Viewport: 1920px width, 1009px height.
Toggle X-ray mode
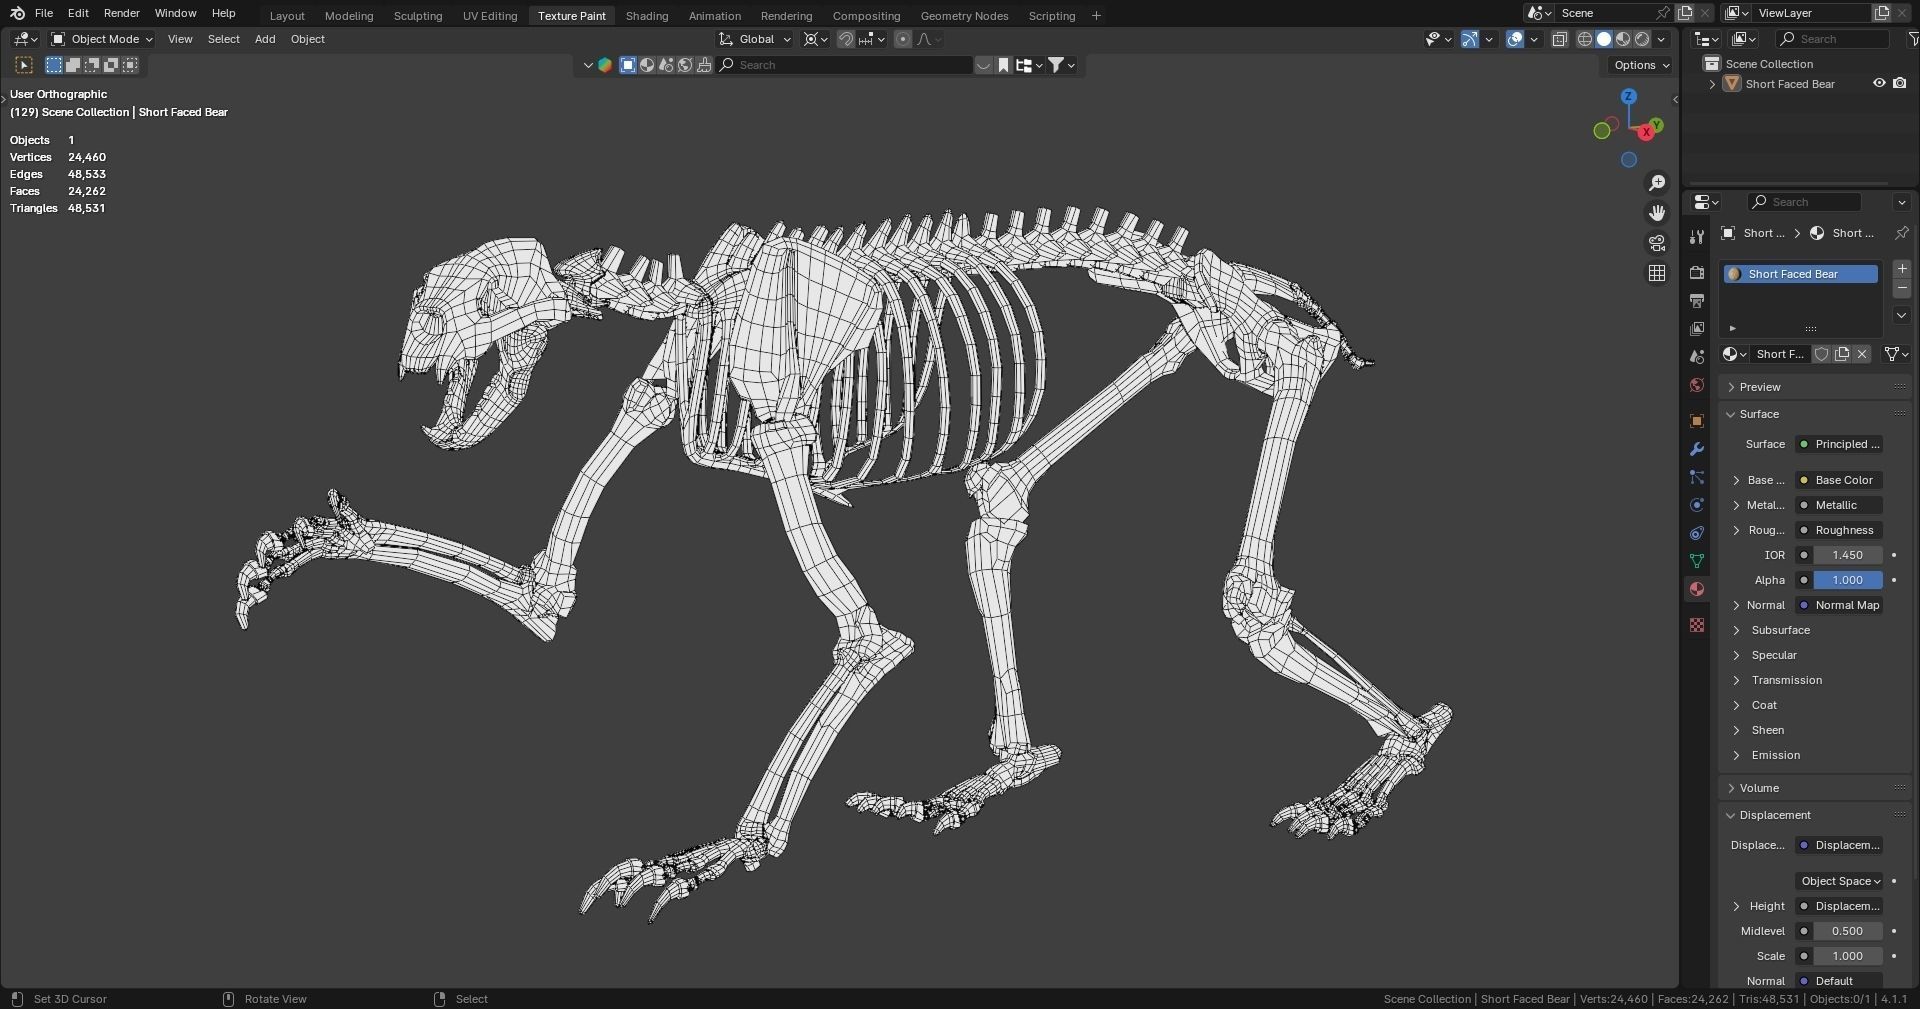click(1559, 39)
